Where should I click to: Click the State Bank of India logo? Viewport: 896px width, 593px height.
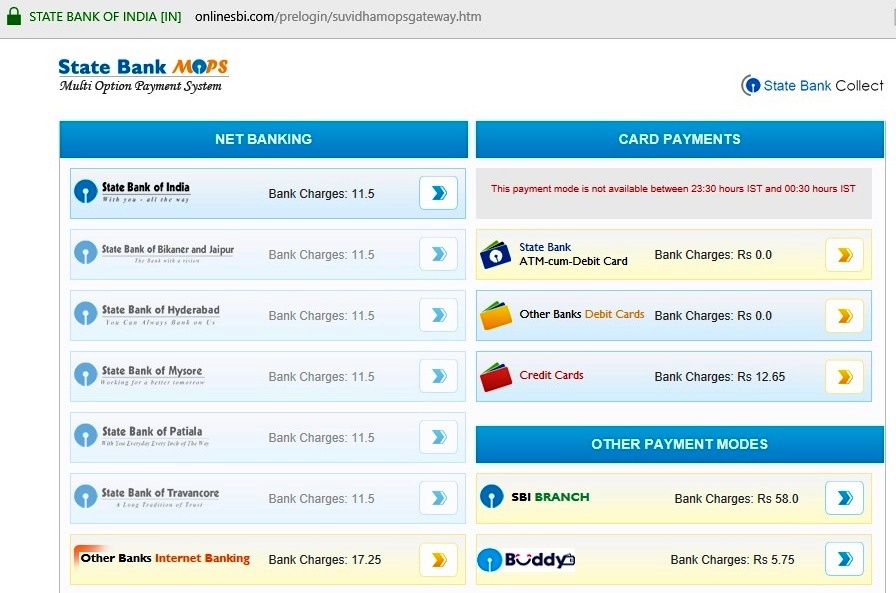point(133,191)
